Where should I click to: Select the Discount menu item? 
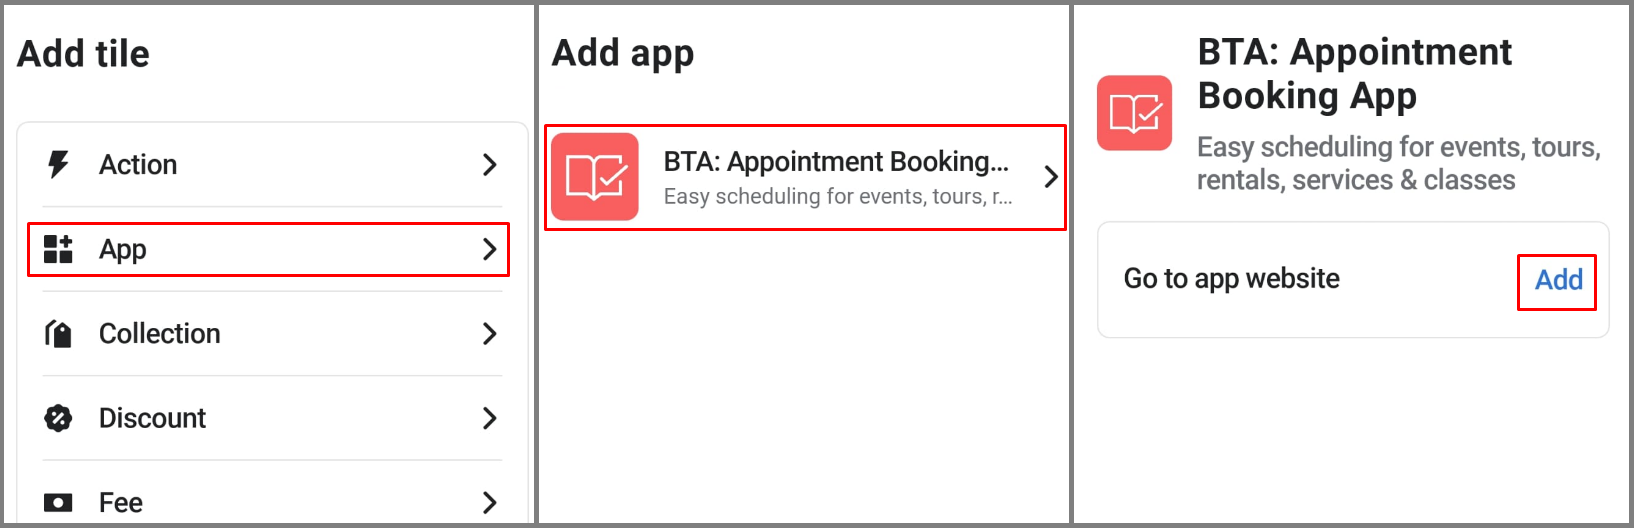[x=272, y=418]
